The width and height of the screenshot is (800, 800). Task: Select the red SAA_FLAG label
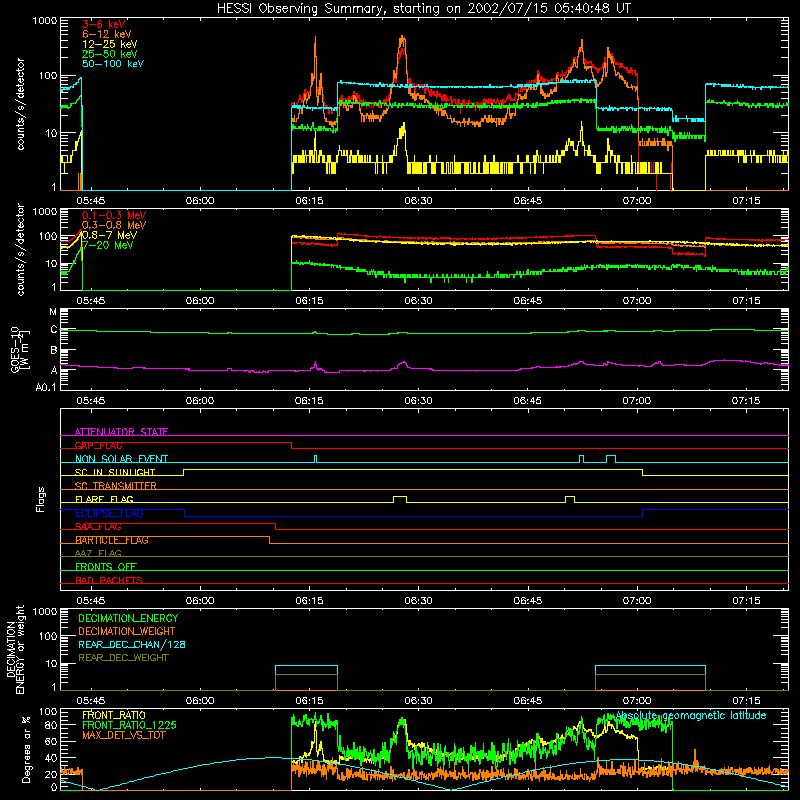point(98,527)
